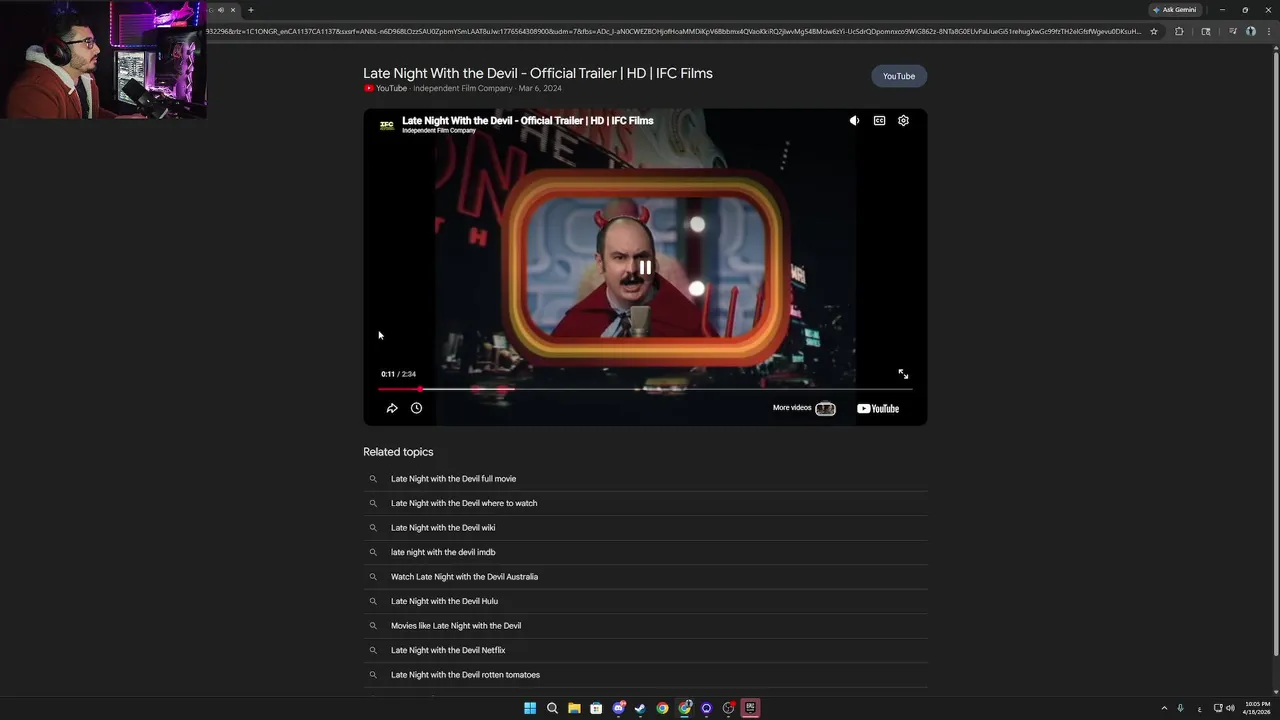Mute the trailer with the speaker icon
1280x720 pixels.
(x=854, y=120)
